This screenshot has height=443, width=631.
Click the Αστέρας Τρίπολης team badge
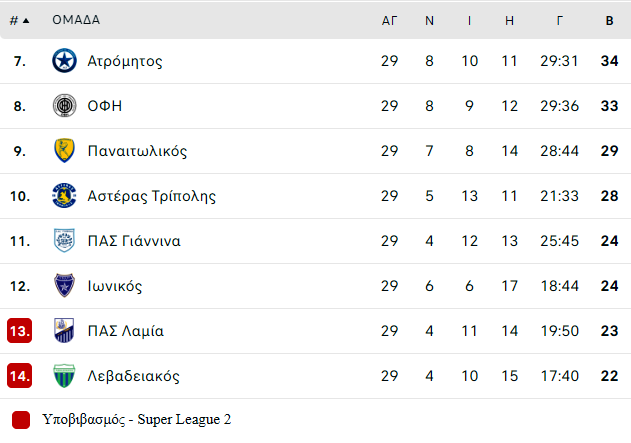[x=64, y=196]
